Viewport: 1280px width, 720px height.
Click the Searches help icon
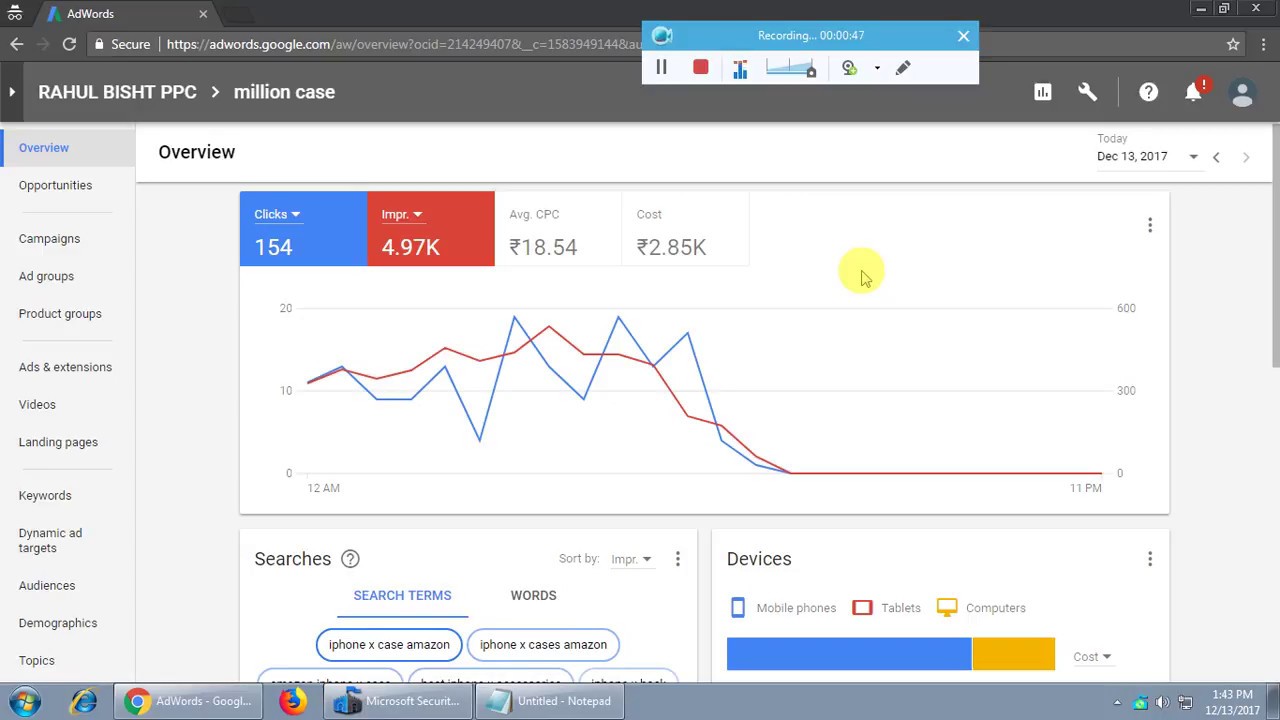[350, 559]
